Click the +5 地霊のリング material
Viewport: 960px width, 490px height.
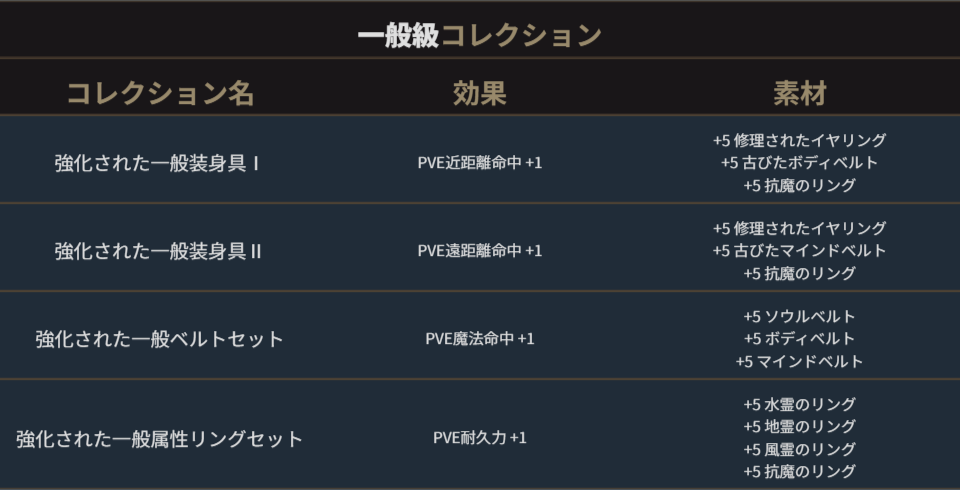pos(799,427)
